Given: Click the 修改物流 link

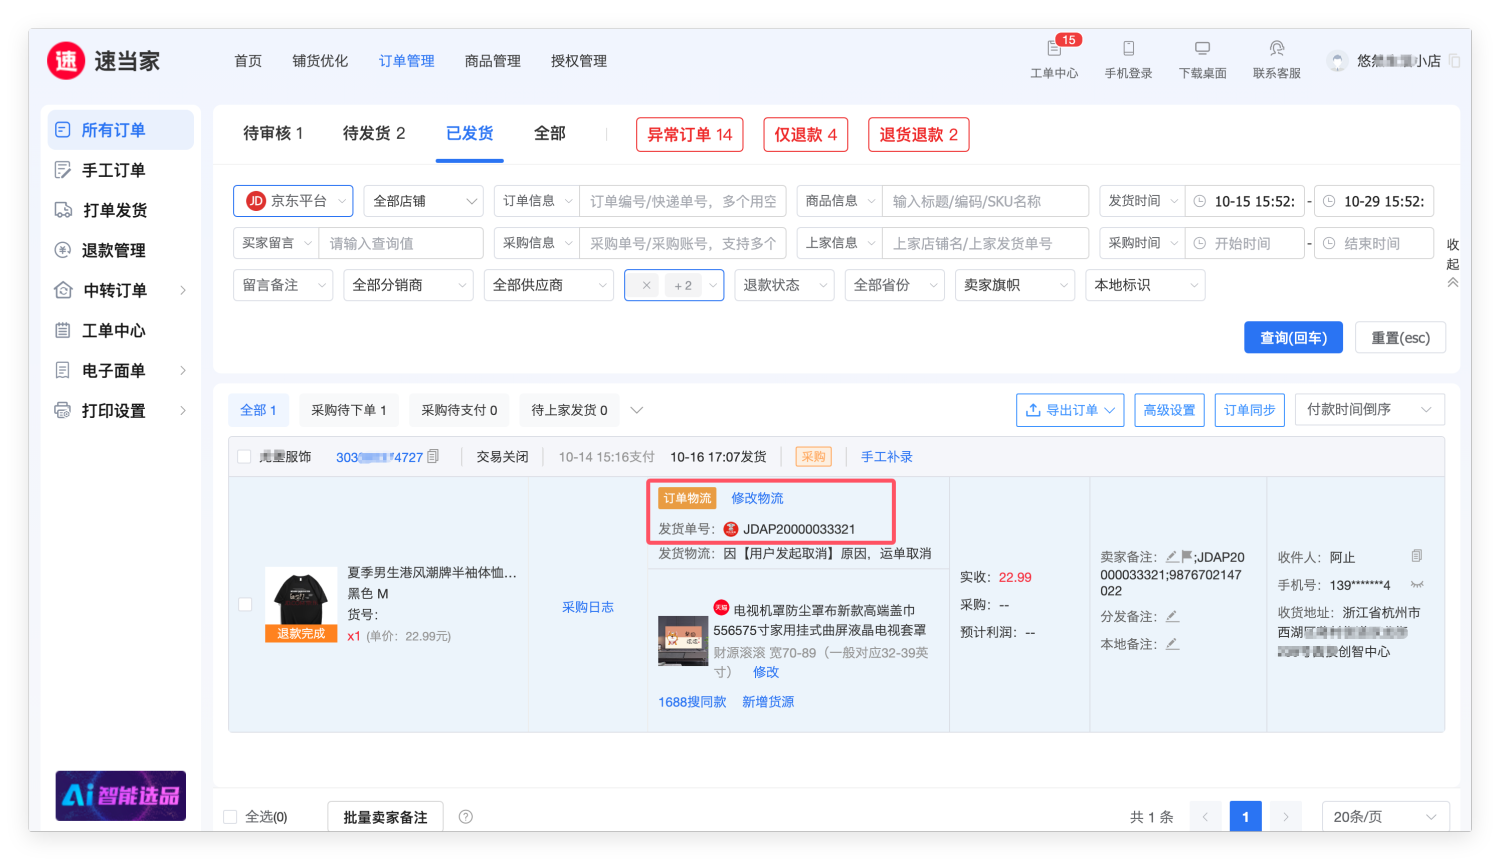Looking at the screenshot, I should point(757,498).
